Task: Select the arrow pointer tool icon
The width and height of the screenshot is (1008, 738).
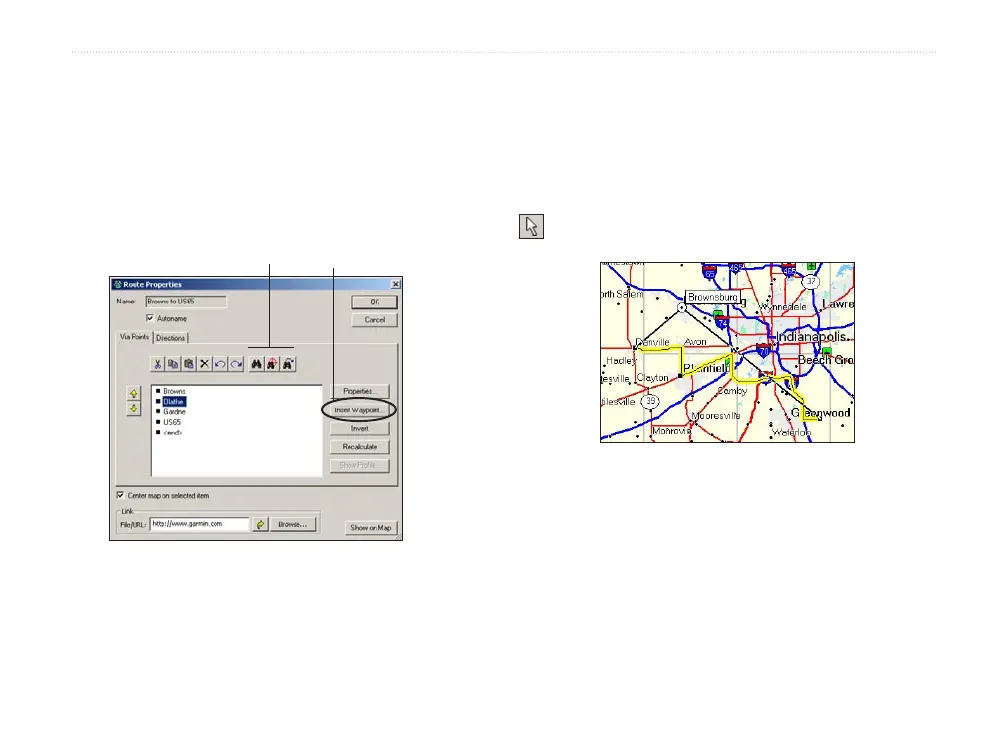Action: tap(532, 226)
